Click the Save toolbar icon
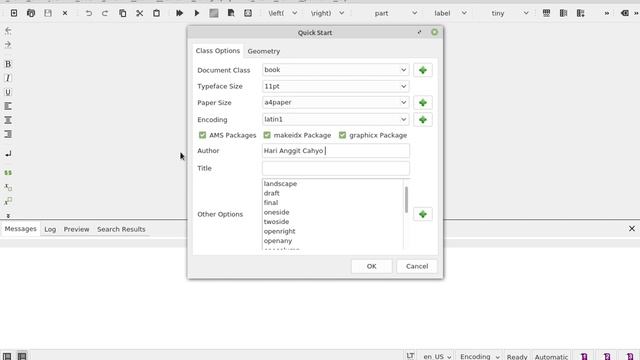 click(x=48, y=13)
